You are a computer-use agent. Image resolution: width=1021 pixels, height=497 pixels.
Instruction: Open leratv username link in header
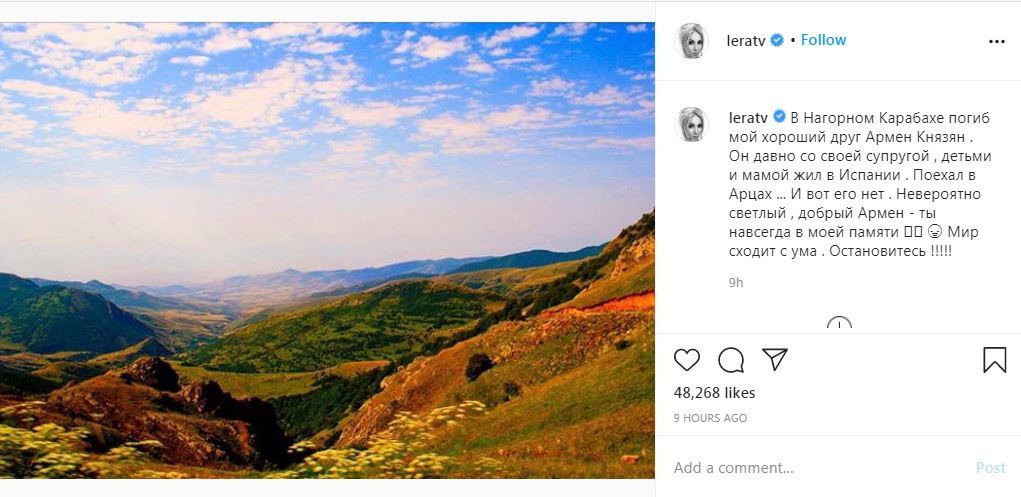coord(746,40)
